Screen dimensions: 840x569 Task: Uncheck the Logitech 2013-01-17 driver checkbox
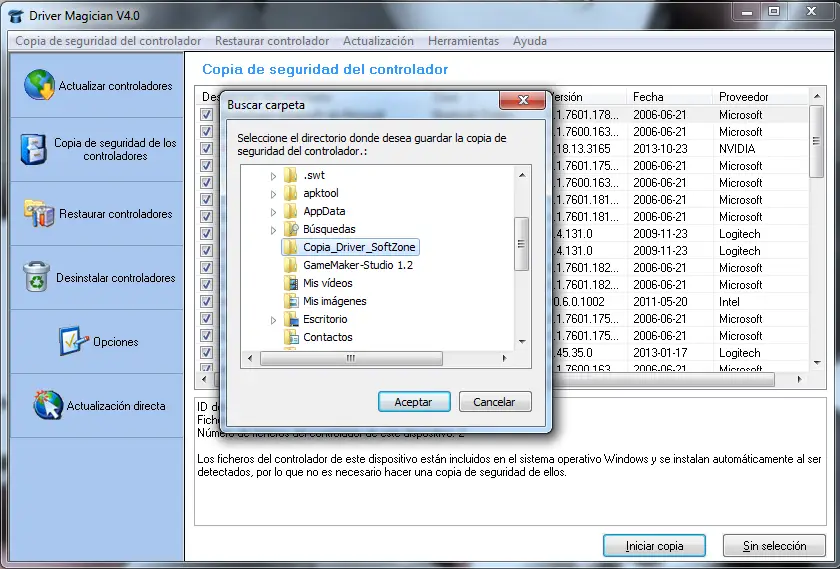(206, 353)
